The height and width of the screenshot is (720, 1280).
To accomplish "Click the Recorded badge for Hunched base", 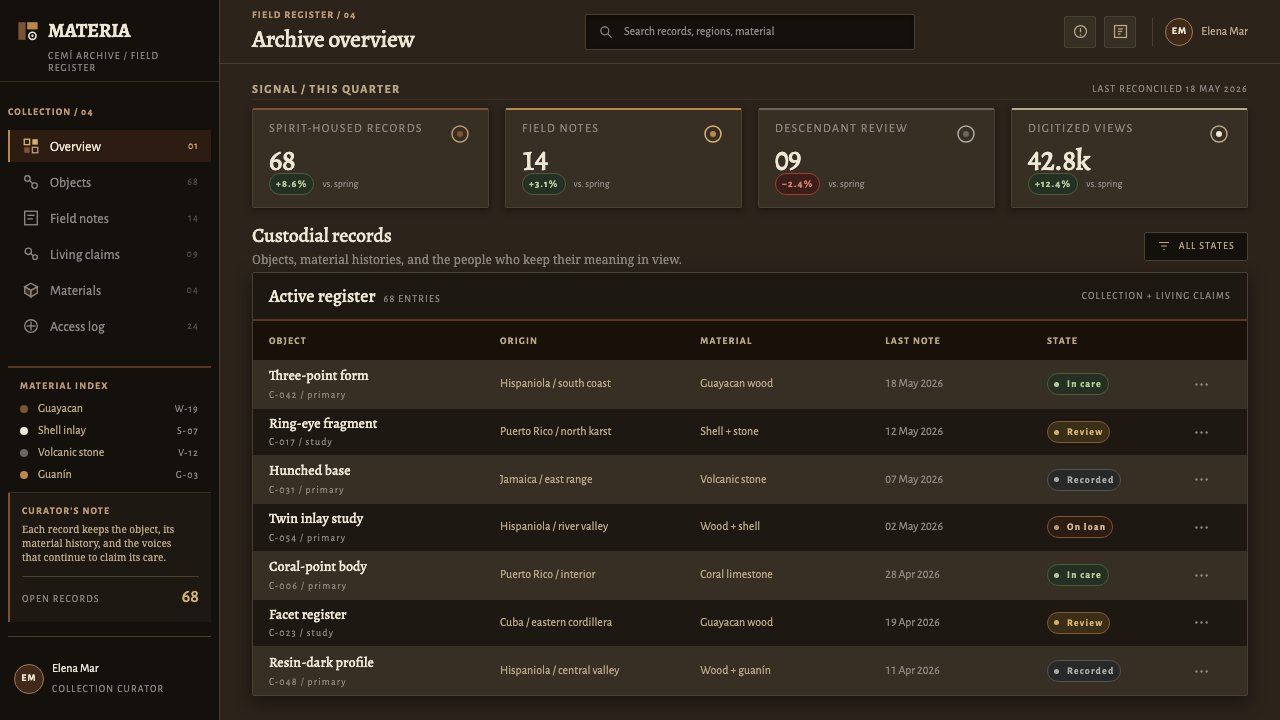I will [1083, 480].
